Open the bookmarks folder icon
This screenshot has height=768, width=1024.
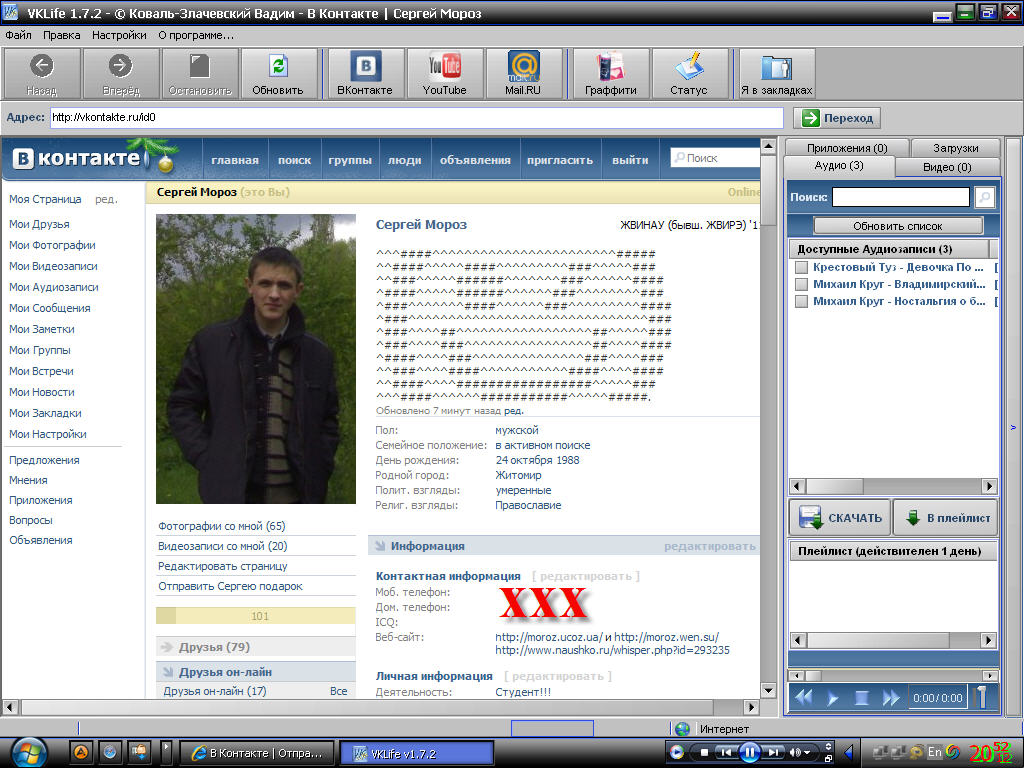776,67
